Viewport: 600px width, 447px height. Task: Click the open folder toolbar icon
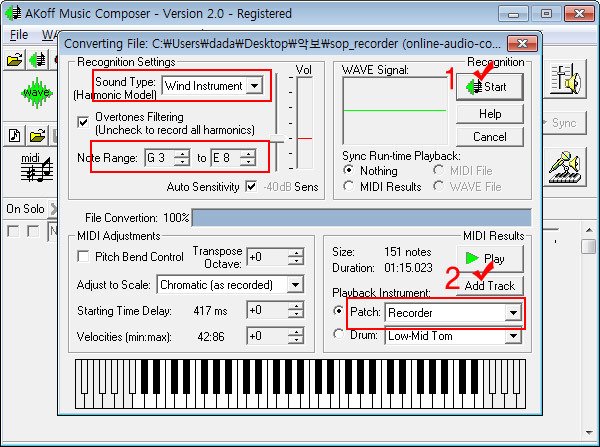point(14,60)
